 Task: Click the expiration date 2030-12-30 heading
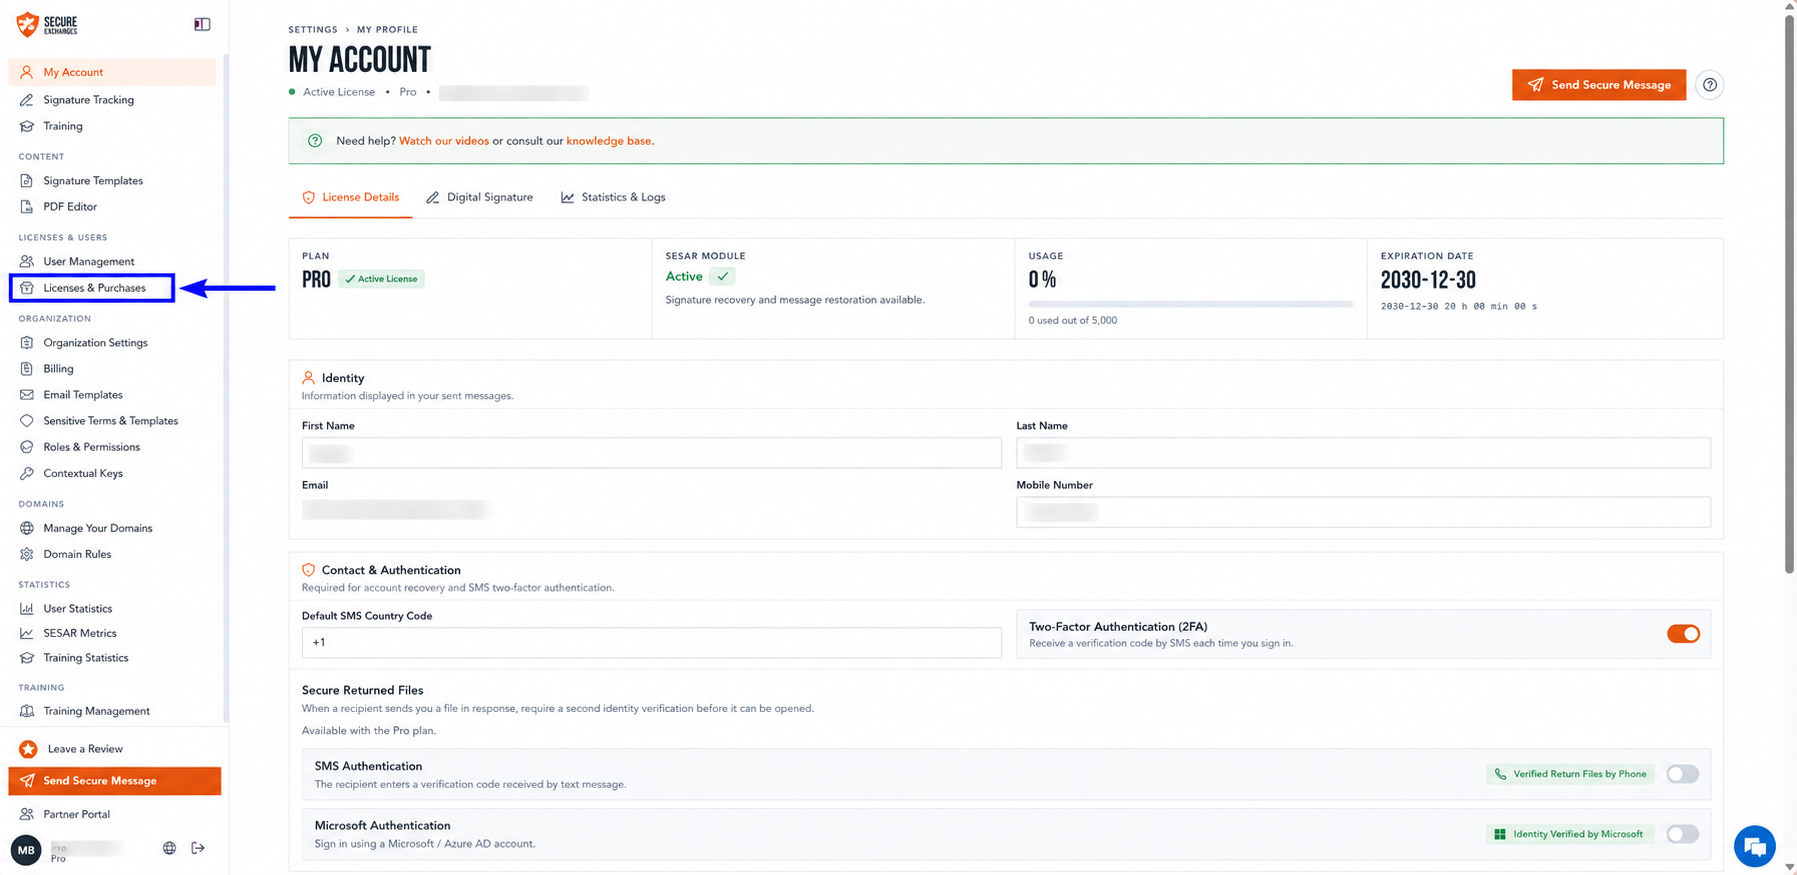[x=1428, y=280]
